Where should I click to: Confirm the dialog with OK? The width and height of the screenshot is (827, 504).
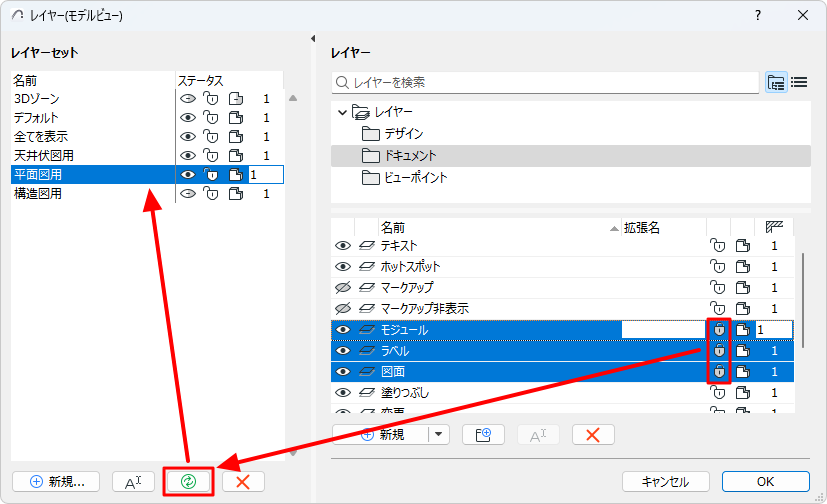(765, 481)
